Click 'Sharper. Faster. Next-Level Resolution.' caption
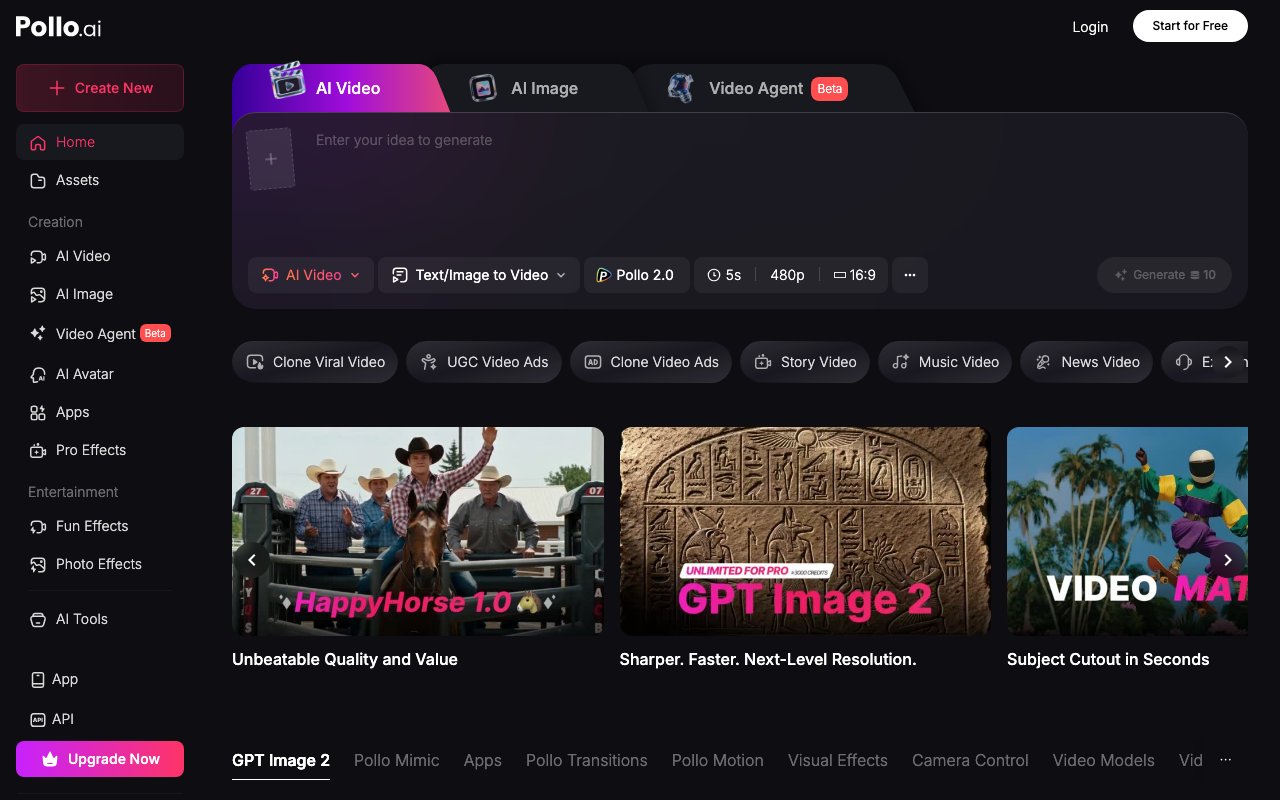The height and width of the screenshot is (800, 1280). pos(768,659)
